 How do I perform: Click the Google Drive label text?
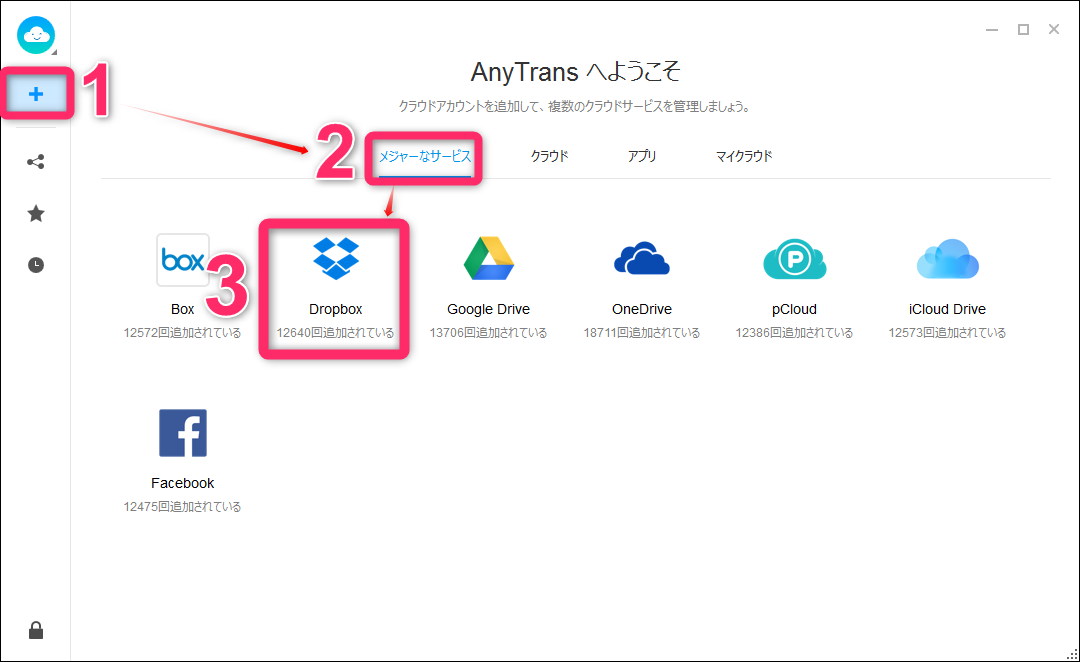(x=488, y=309)
